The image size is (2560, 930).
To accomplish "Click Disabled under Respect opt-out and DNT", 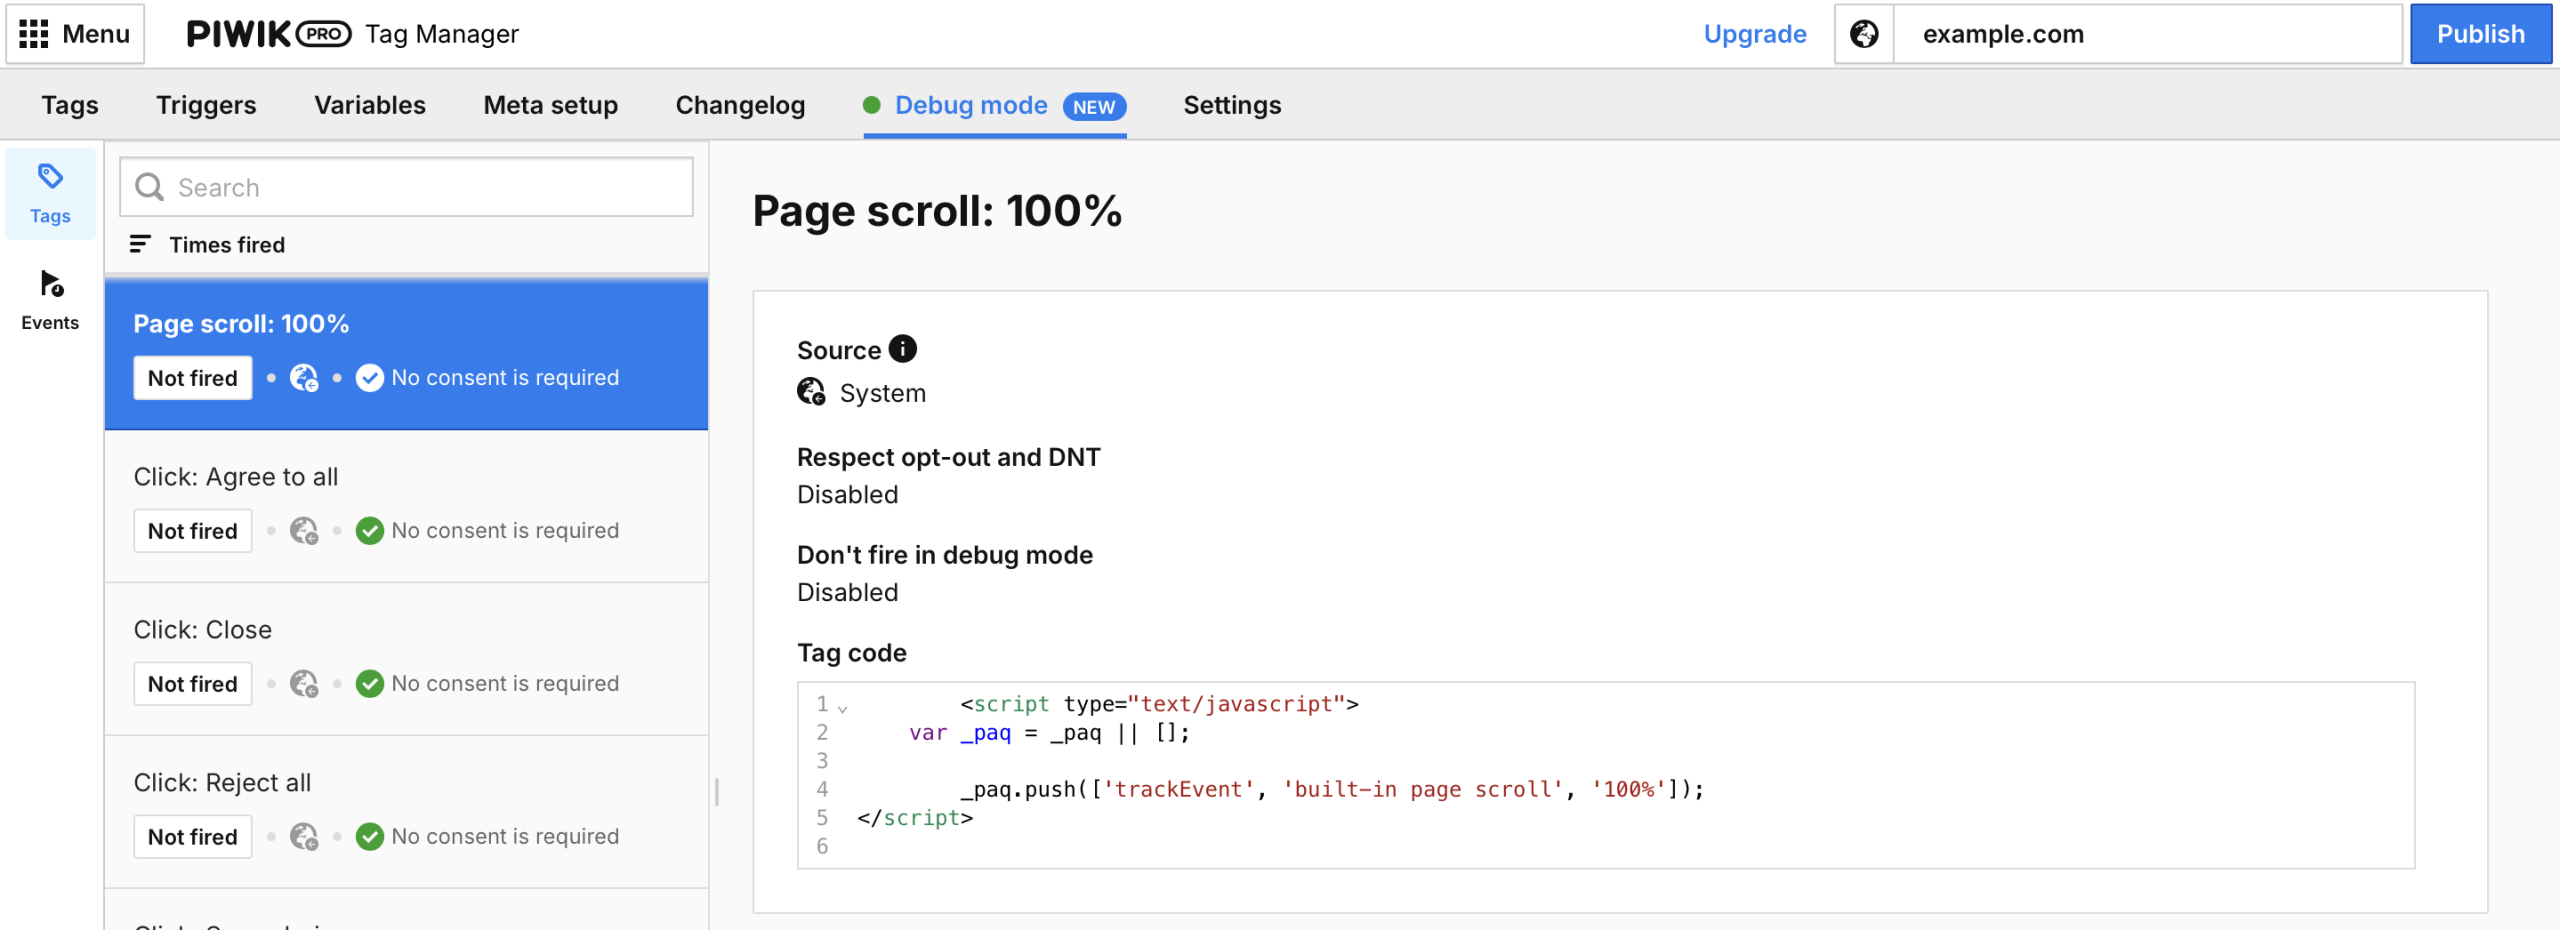I will click(847, 495).
